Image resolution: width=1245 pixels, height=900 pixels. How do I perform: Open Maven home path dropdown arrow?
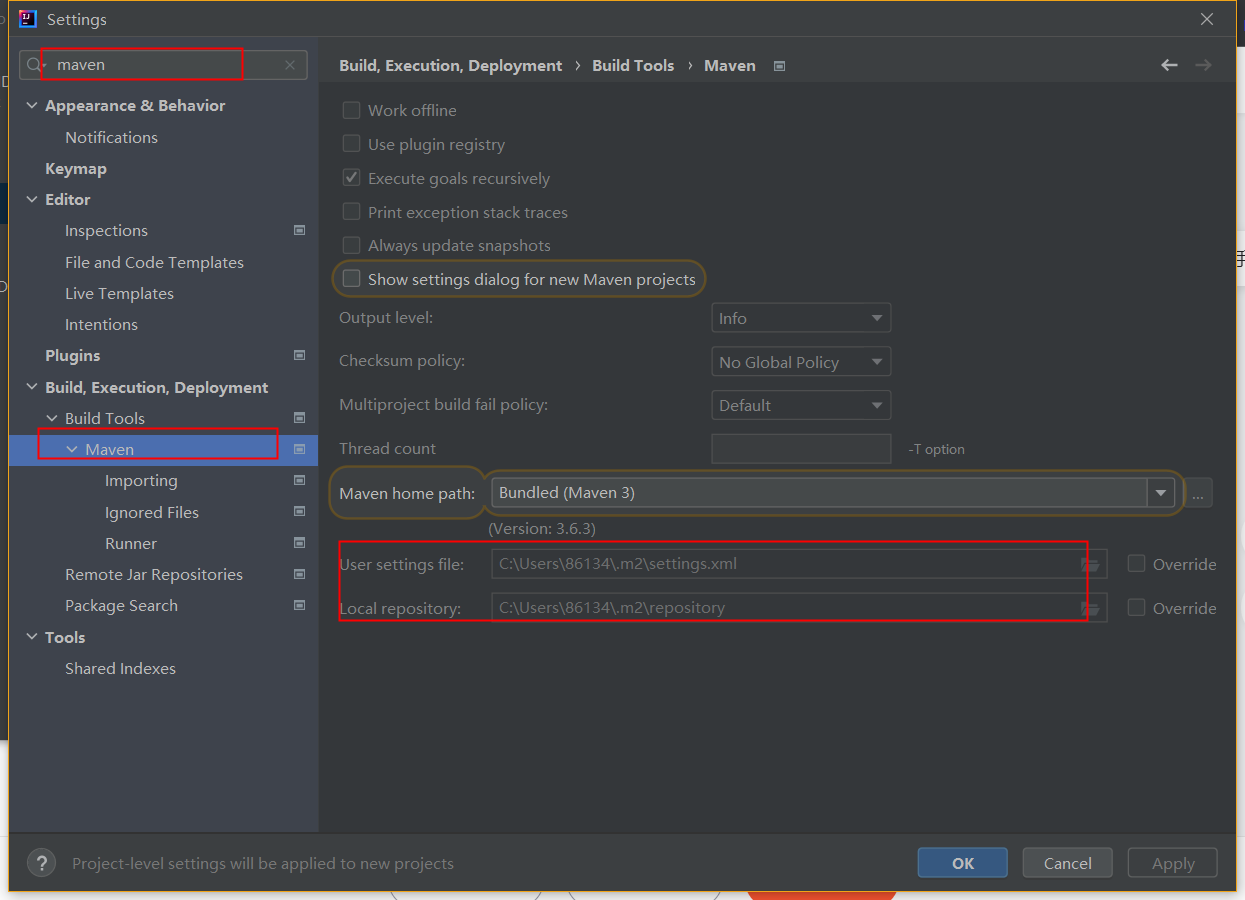(1161, 492)
